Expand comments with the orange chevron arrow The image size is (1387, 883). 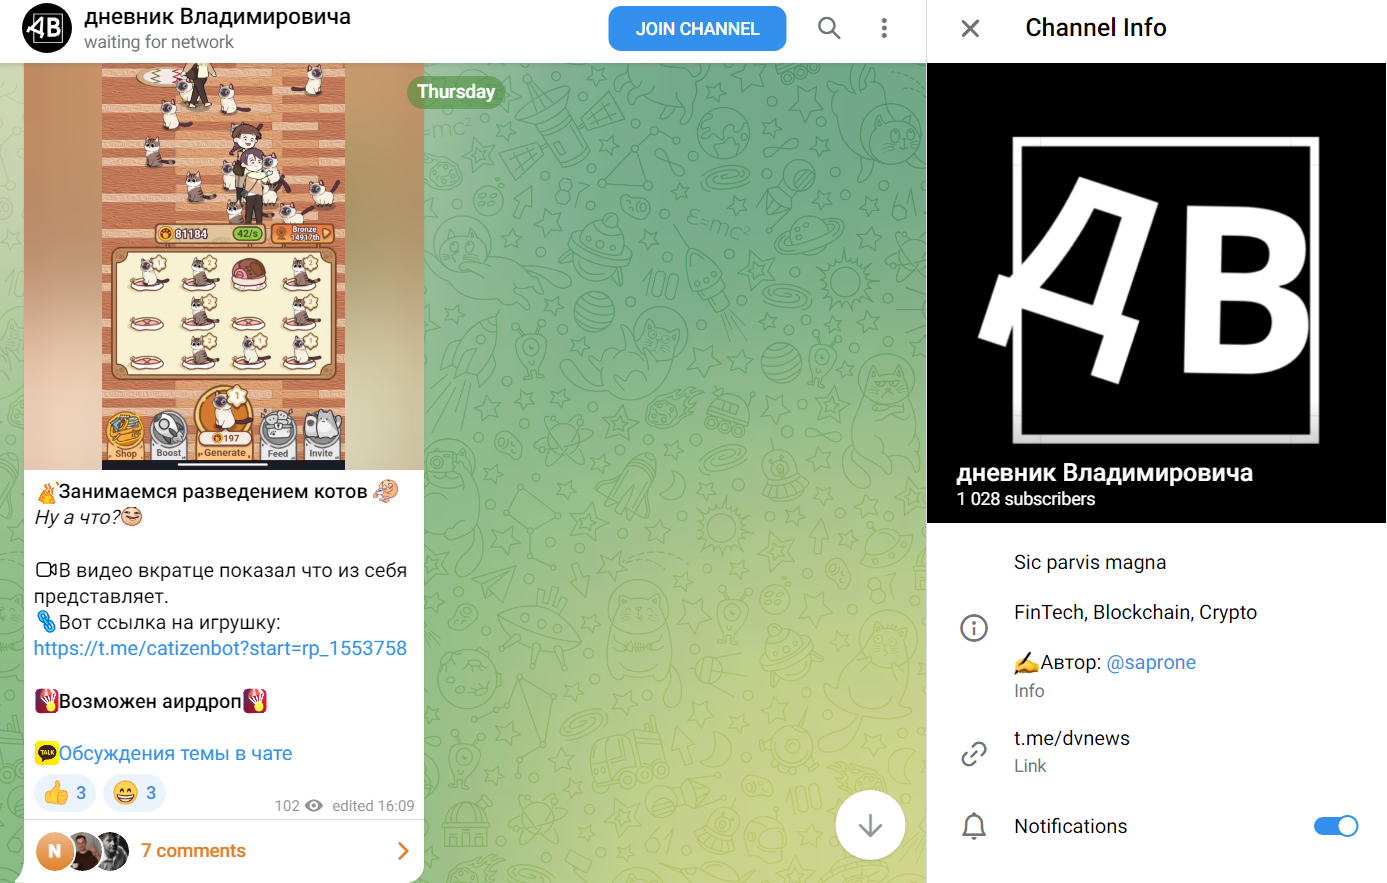[403, 851]
